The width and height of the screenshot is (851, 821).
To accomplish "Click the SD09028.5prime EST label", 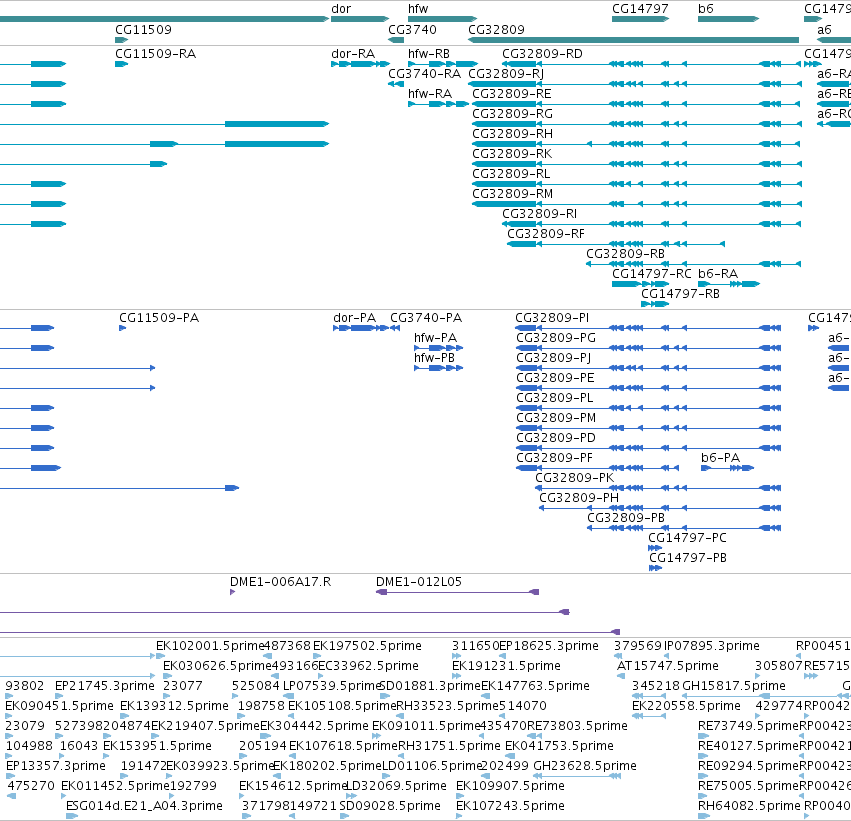I will click(390, 806).
